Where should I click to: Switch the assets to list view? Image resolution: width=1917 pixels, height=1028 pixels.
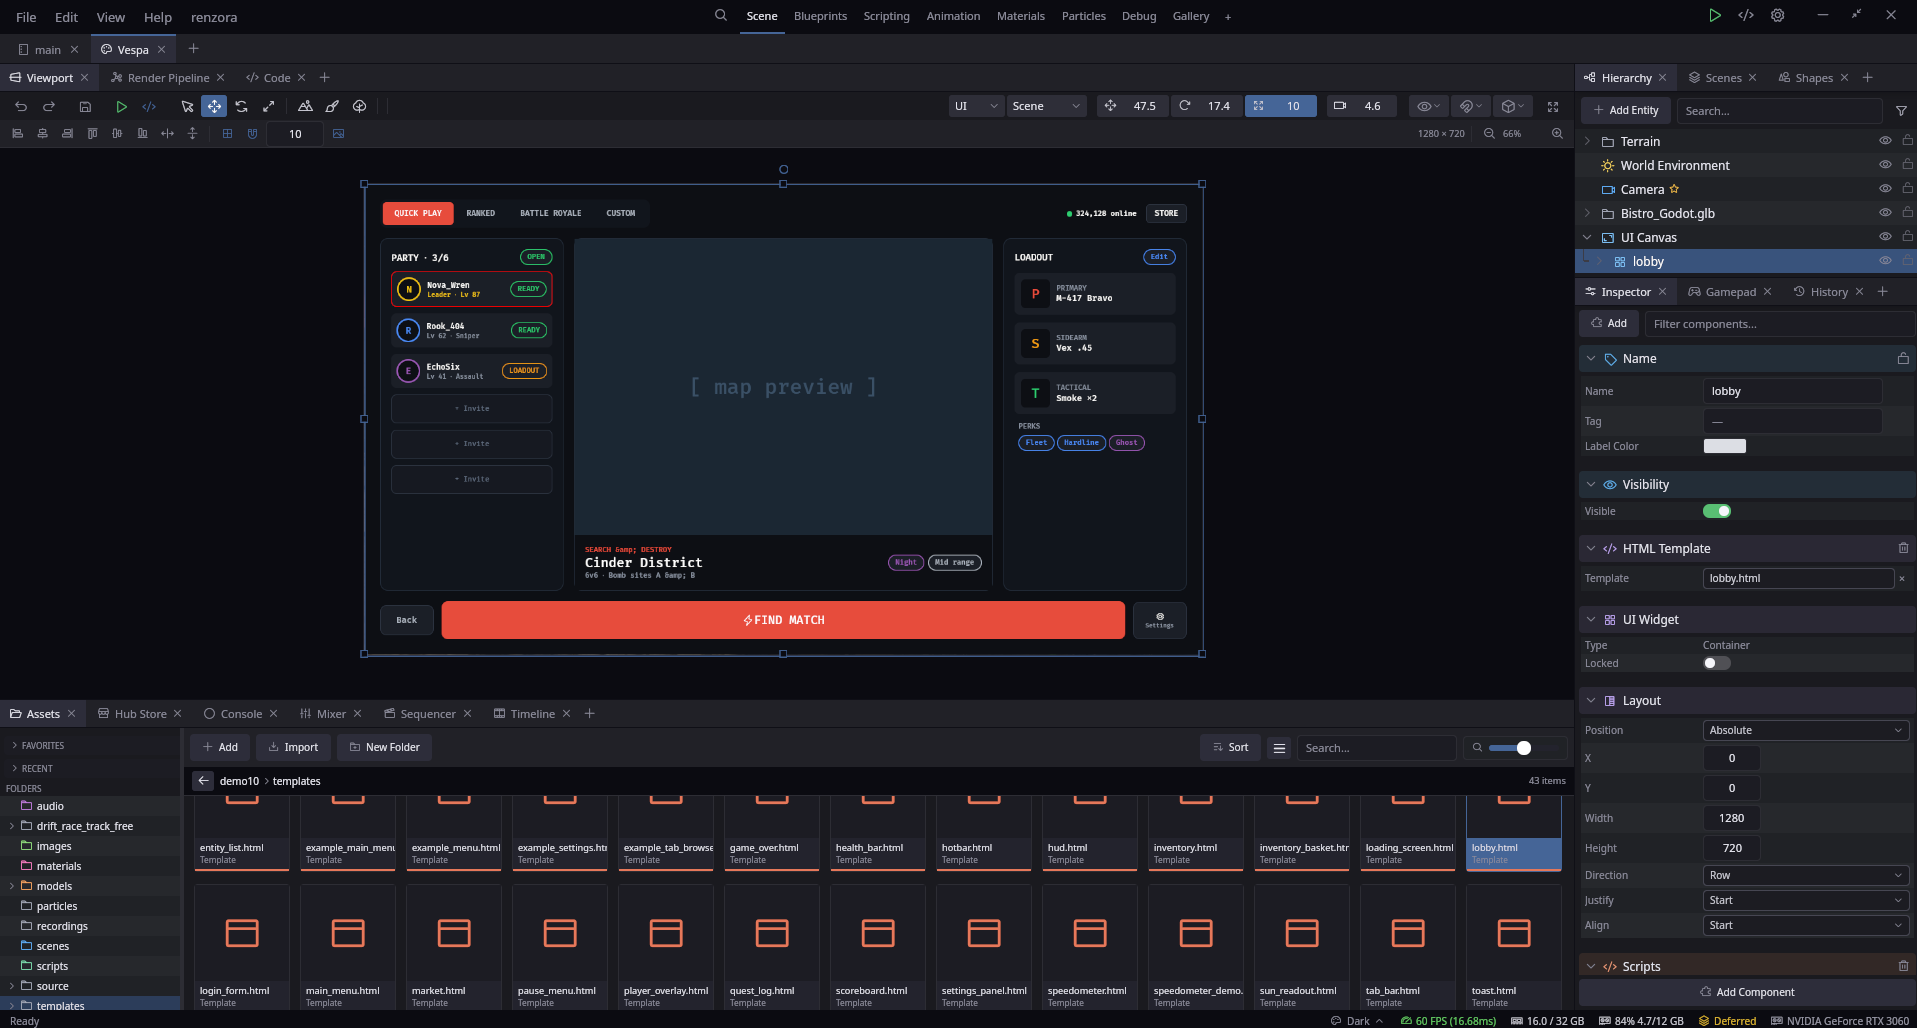[x=1279, y=748]
